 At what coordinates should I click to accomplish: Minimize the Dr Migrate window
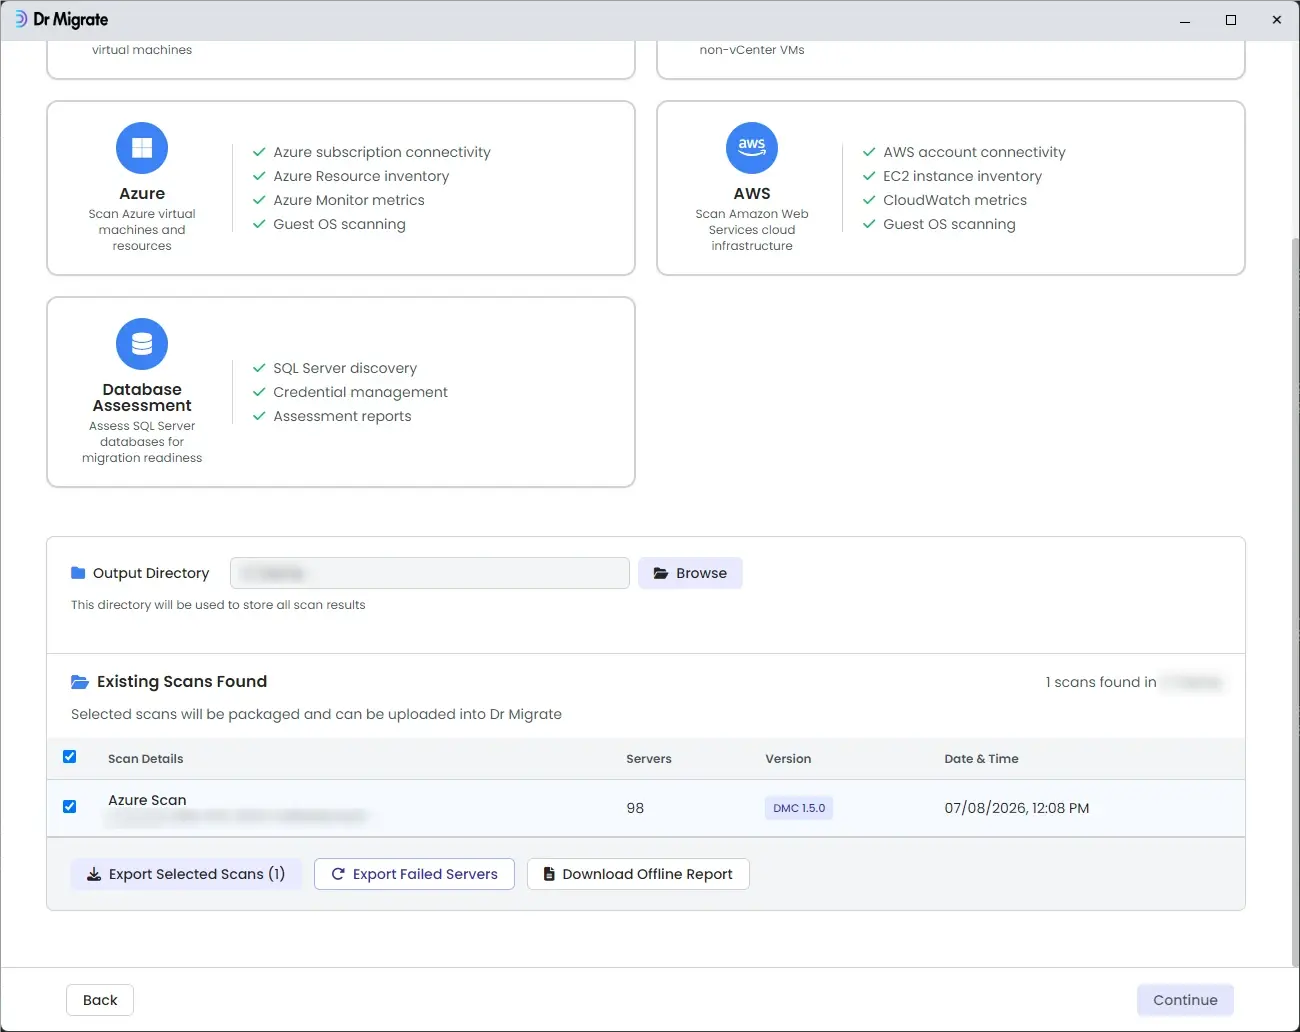[1185, 20]
